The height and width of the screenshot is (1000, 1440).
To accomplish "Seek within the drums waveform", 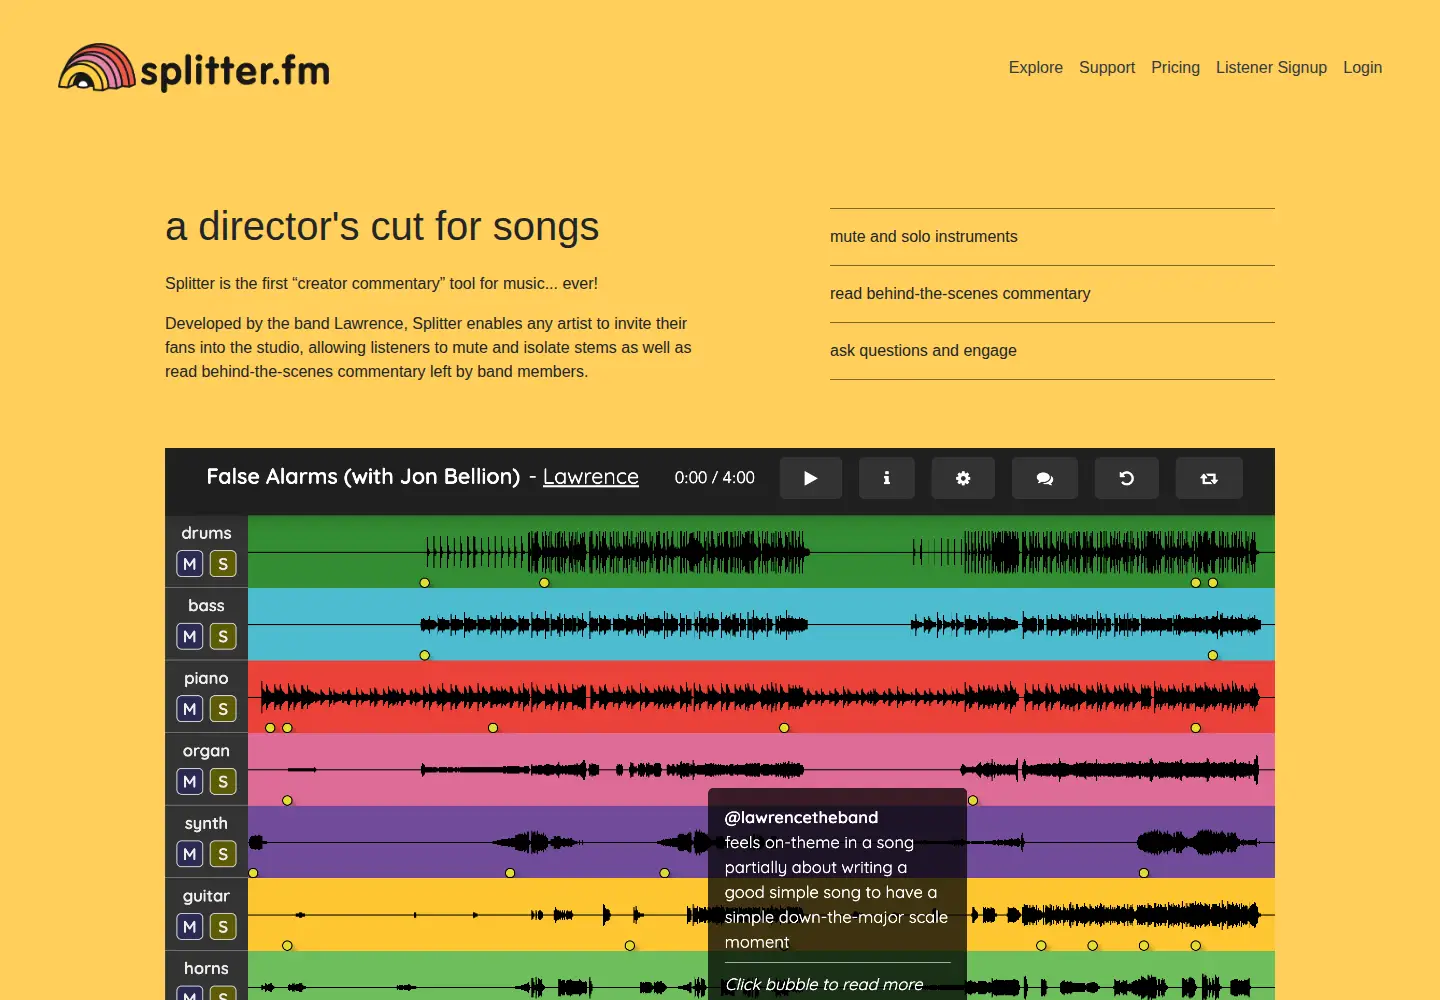I will click(x=761, y=551).
